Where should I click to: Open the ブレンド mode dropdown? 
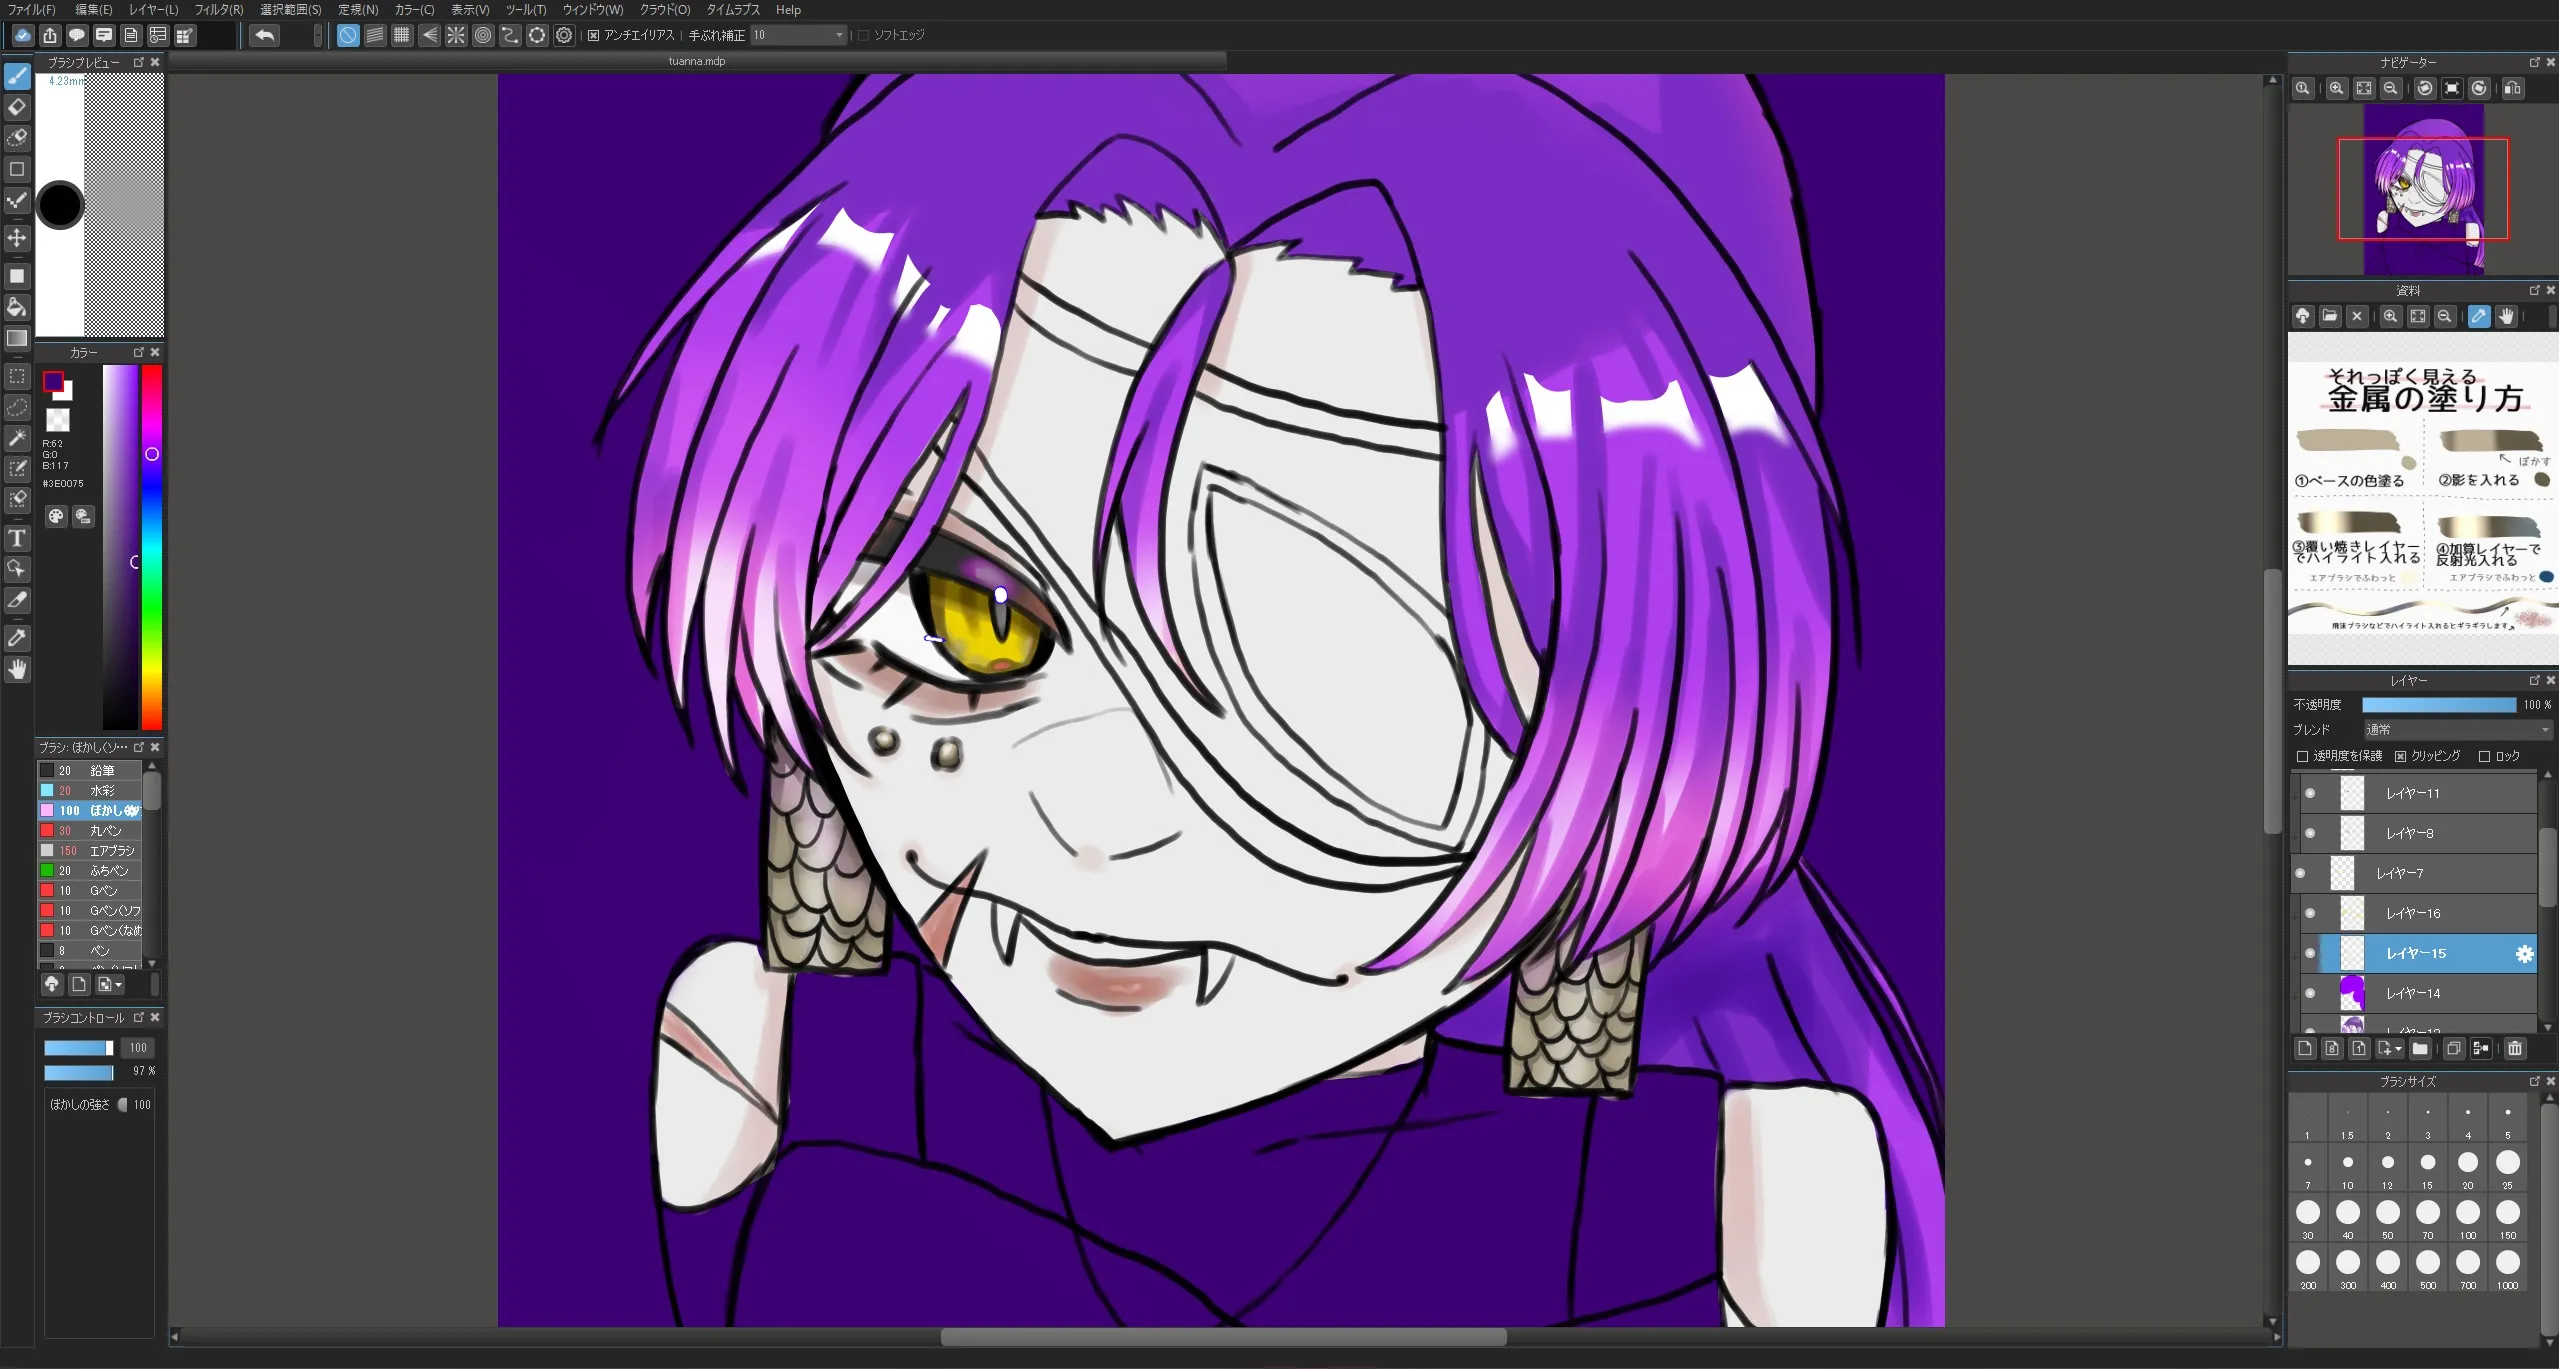pyautogui.click(x=2457, y=730)
